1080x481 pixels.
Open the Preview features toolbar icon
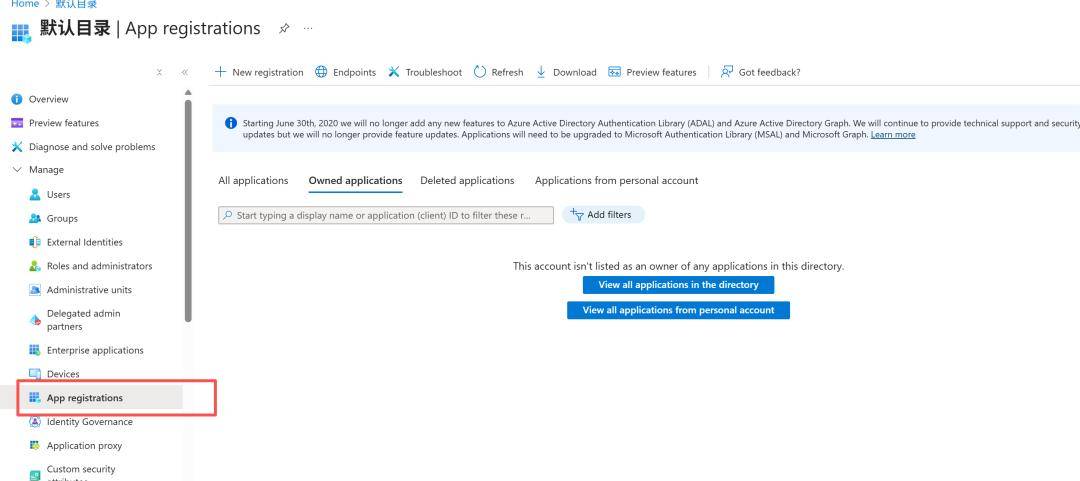click(x=614, y=72)
